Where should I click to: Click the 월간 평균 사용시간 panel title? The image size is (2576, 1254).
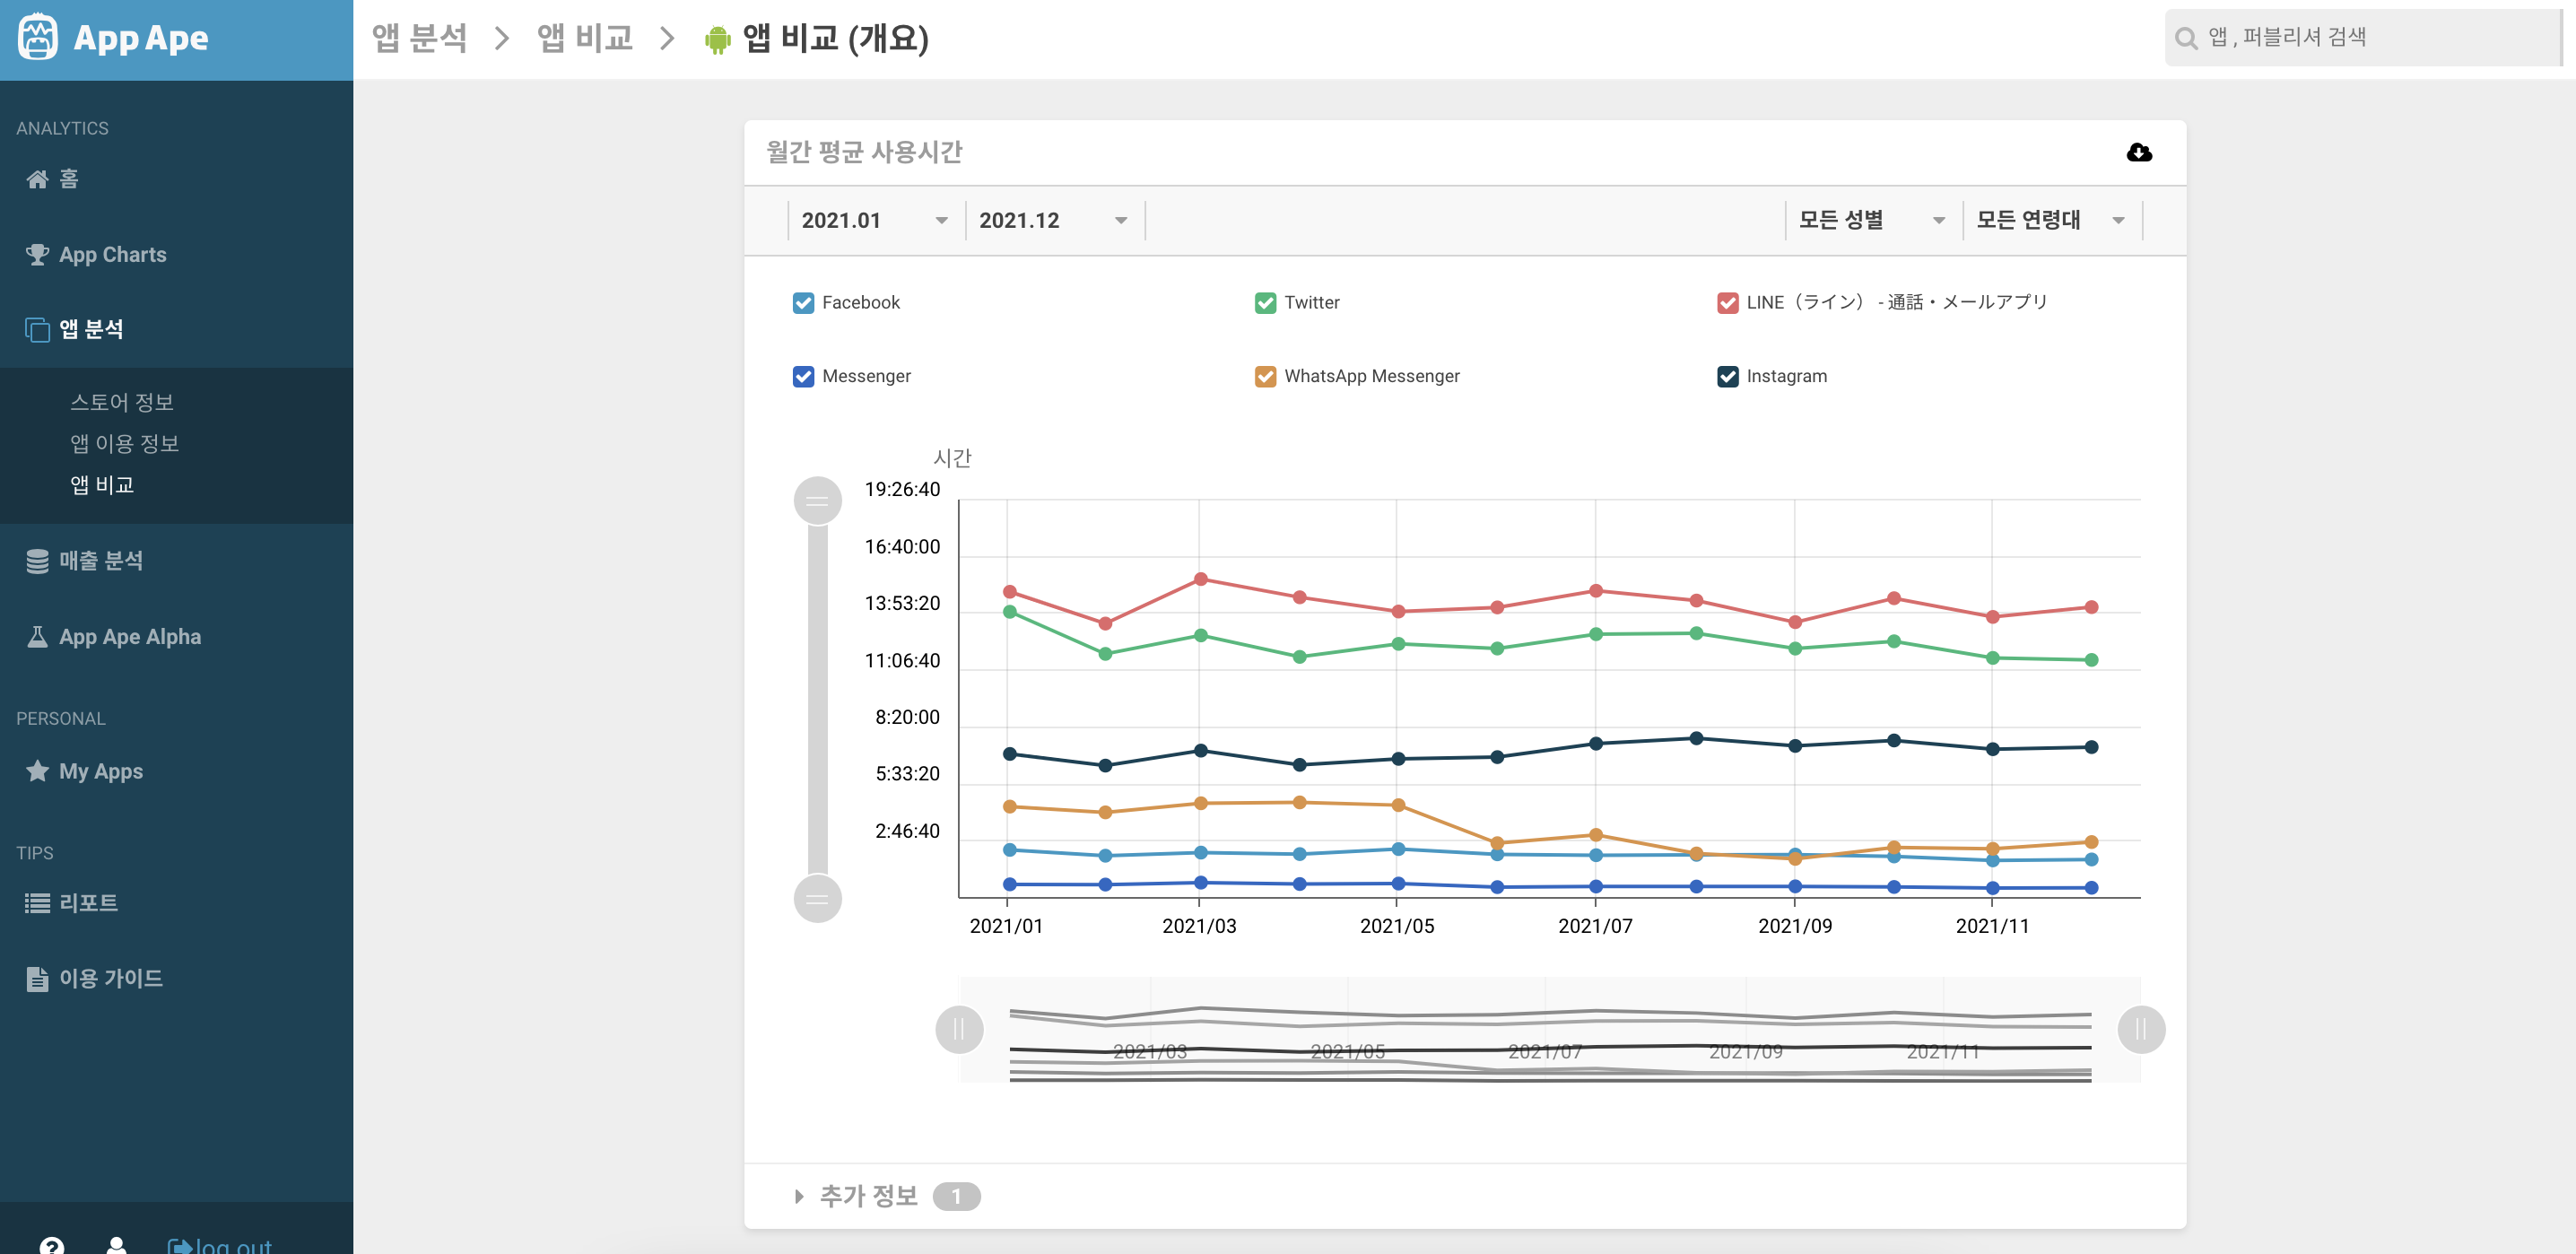click(x=864, y=152)
